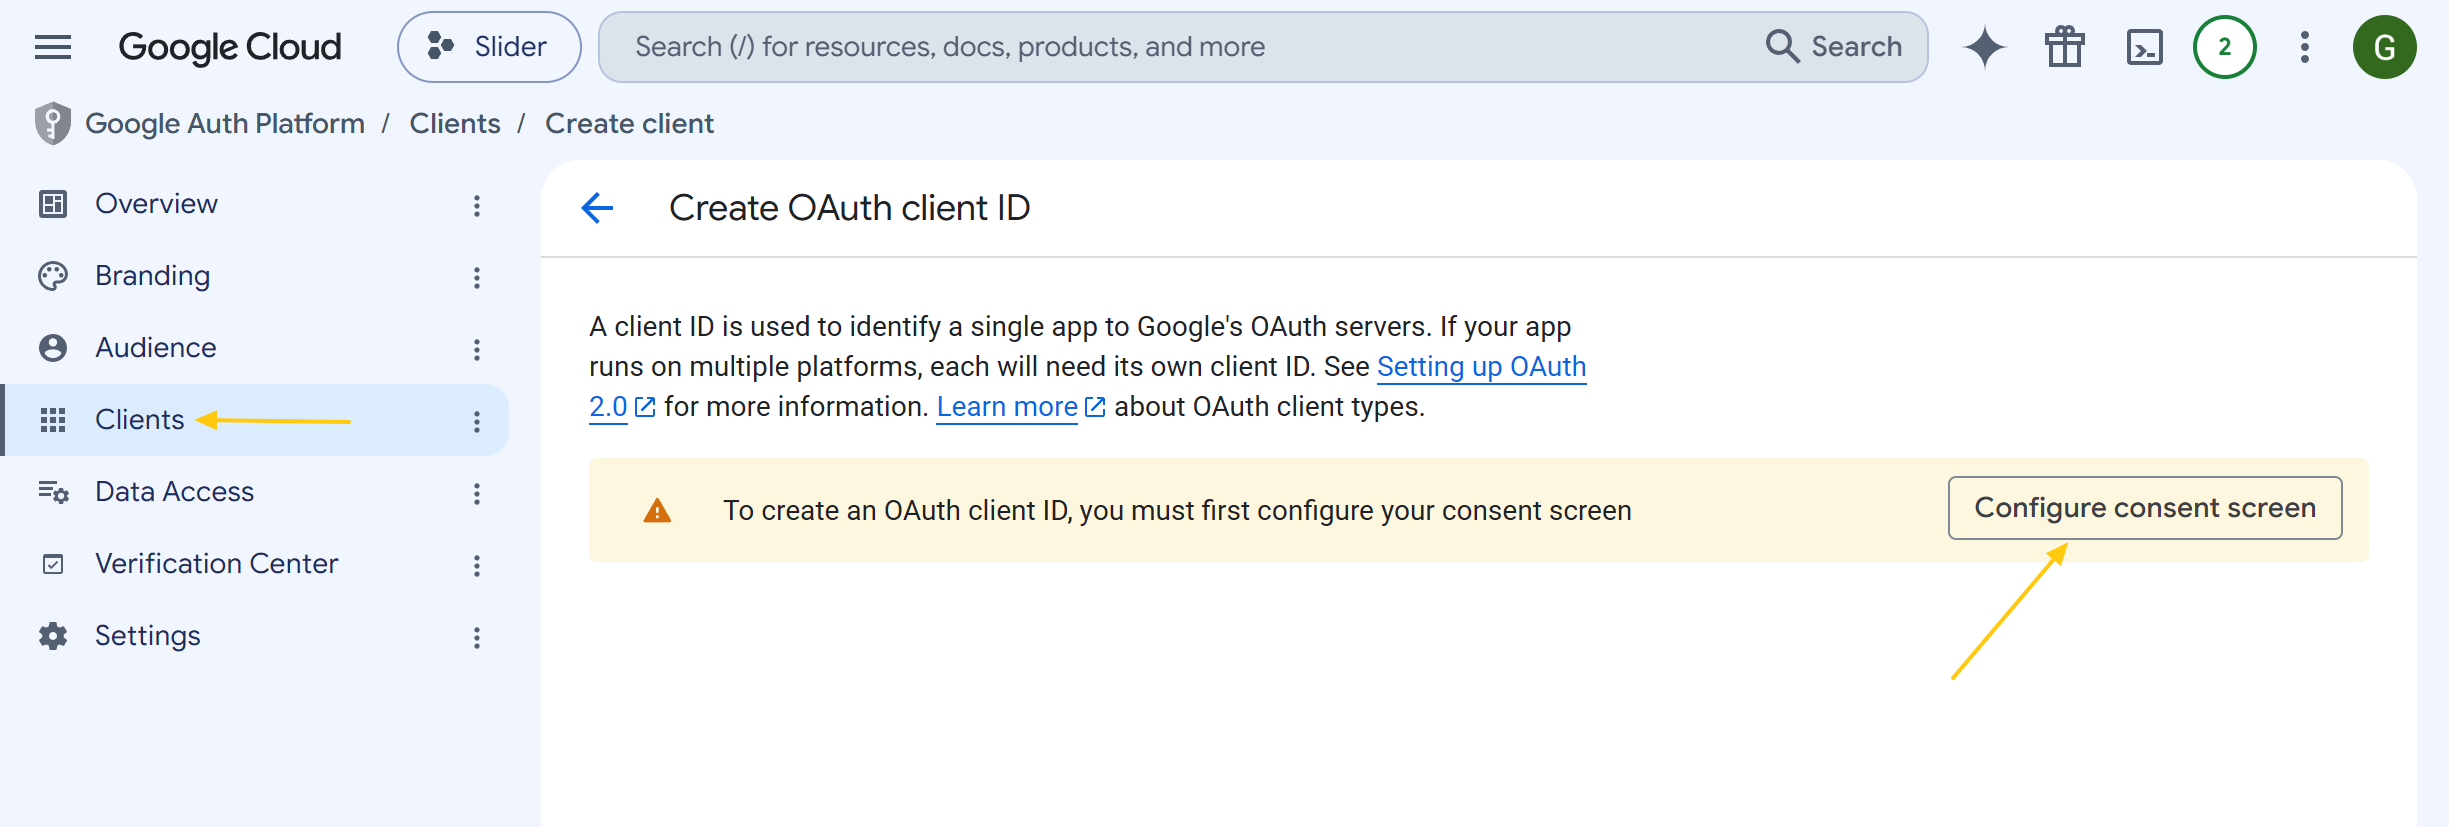Open the gift free trial icon
The height and width of the screenshot is (827, 2449).
pyautogui.click(x=2065, y=47)
